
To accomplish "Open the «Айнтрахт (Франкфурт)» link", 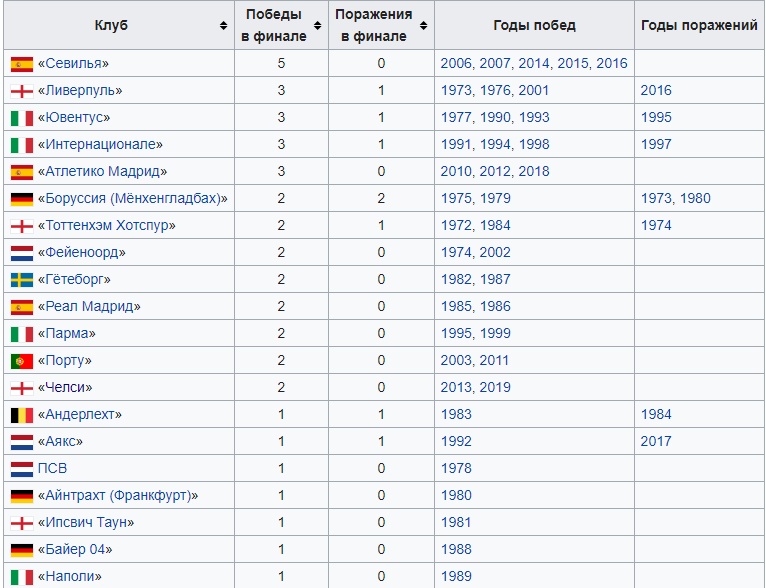I will [x=118, y=495].
